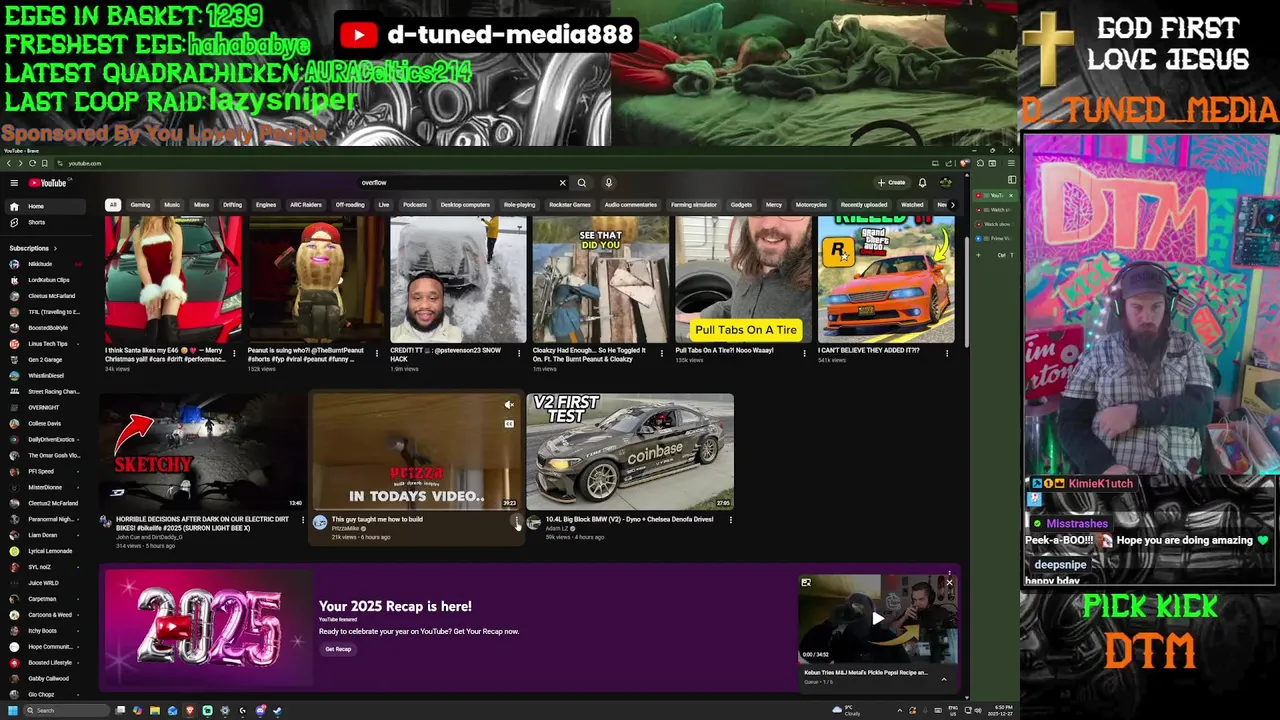
Task: Click the browser address bar youtube.com
Action: [85, 163]
